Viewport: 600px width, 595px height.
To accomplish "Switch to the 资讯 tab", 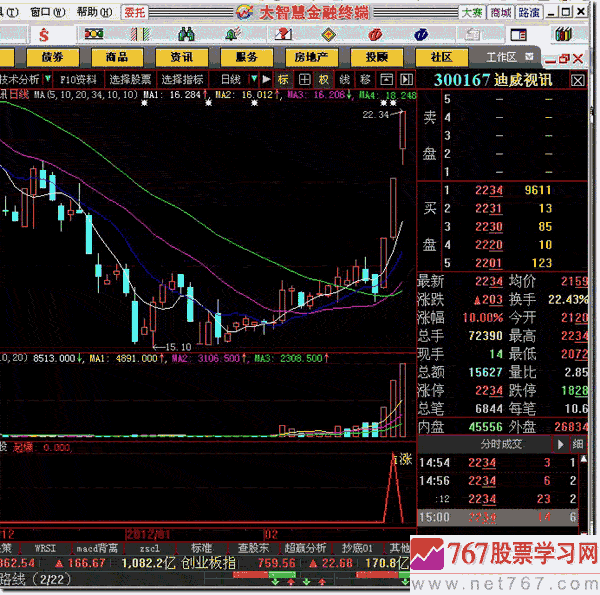I will (182, 57).
